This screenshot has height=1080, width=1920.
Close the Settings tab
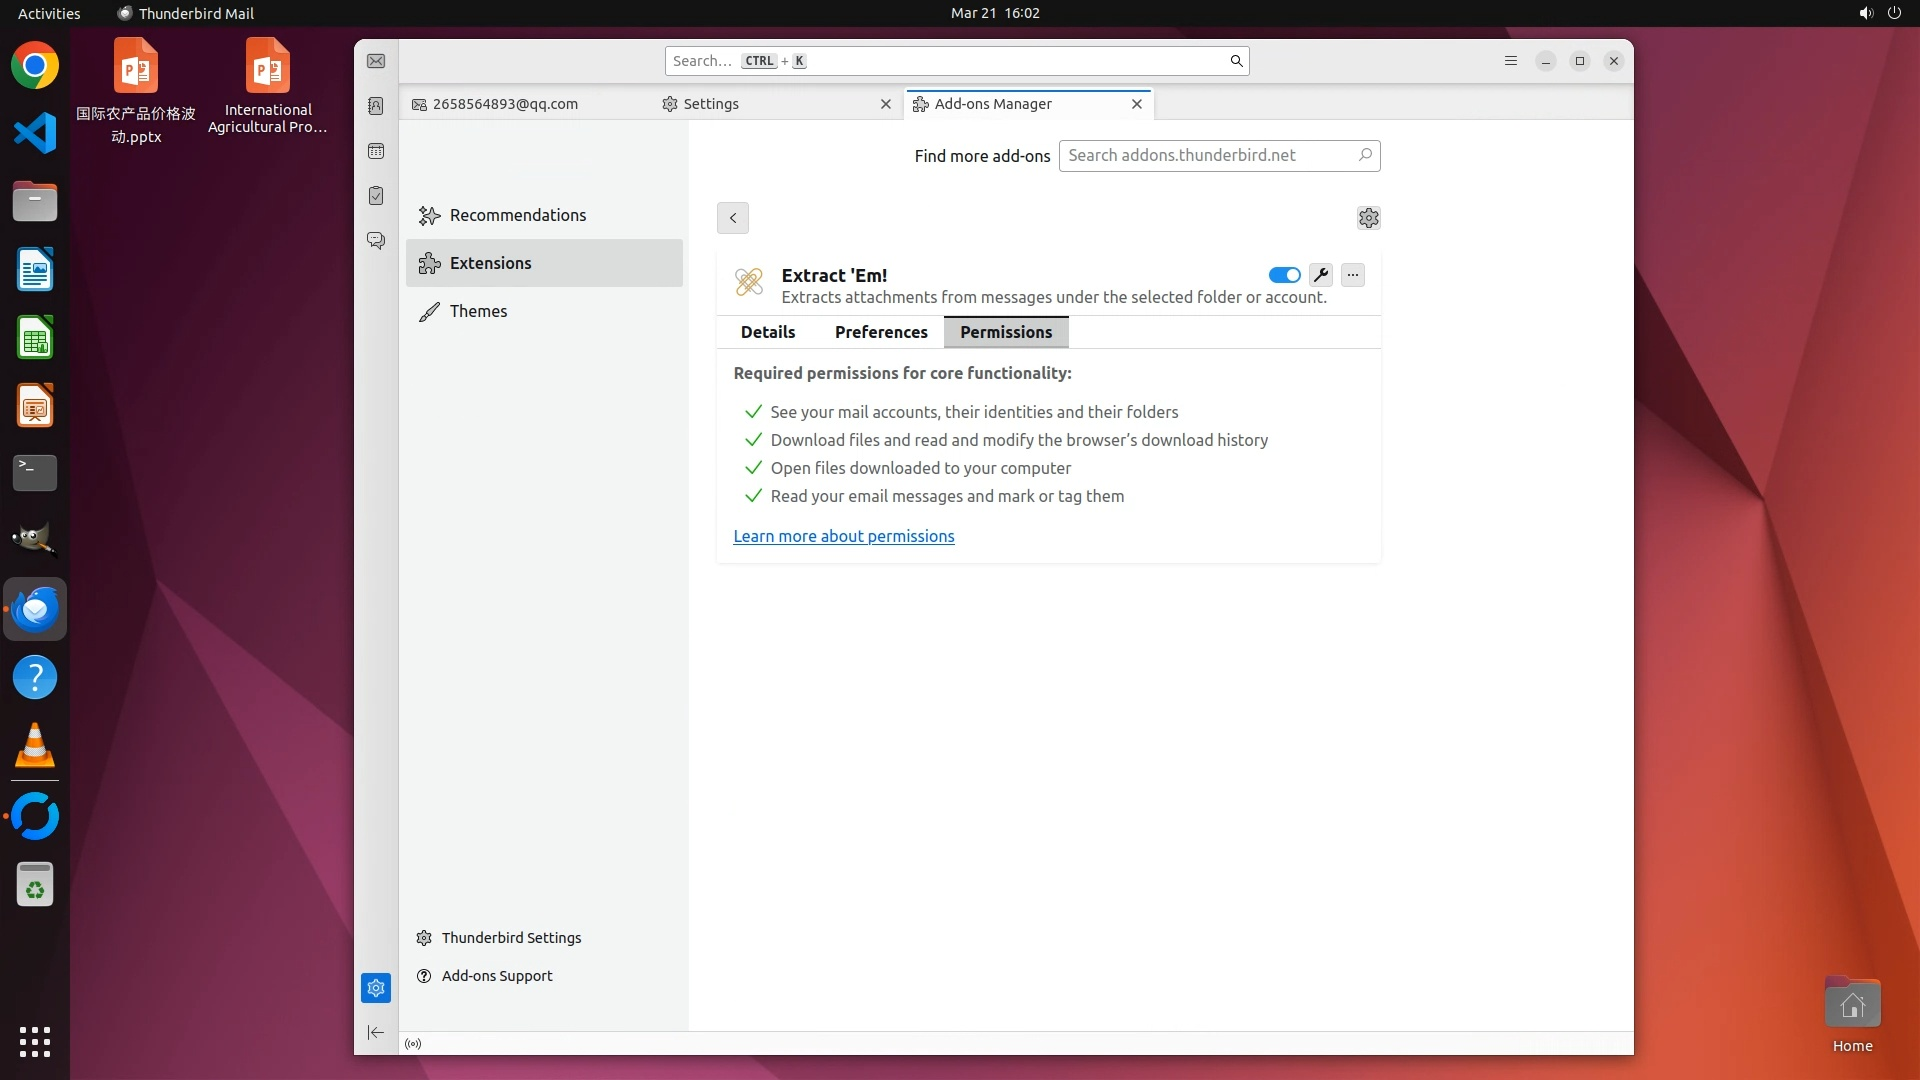885,104
